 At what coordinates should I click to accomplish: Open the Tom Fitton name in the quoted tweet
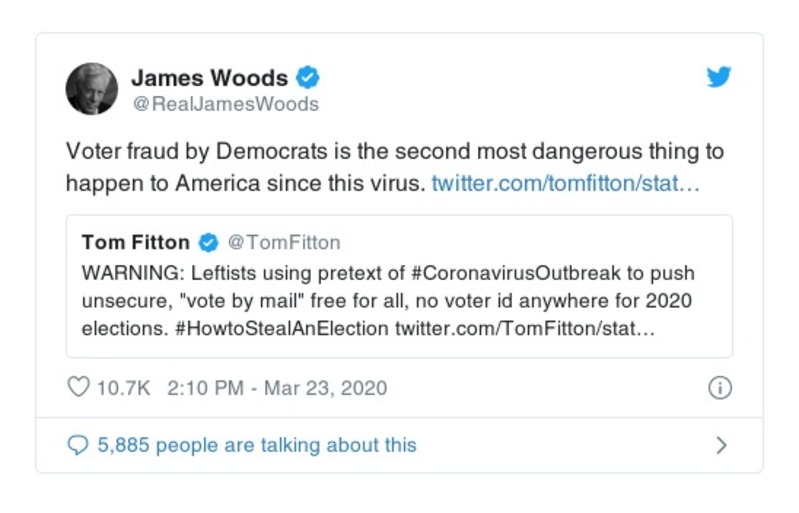pos(135,242)
